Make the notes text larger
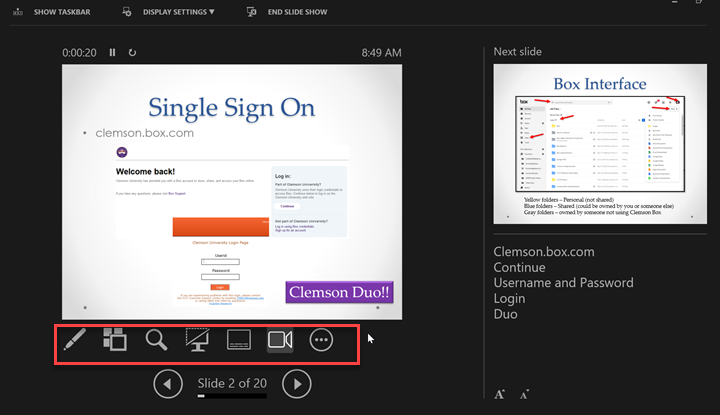720x415 pixels. click(x=500, y=394)
